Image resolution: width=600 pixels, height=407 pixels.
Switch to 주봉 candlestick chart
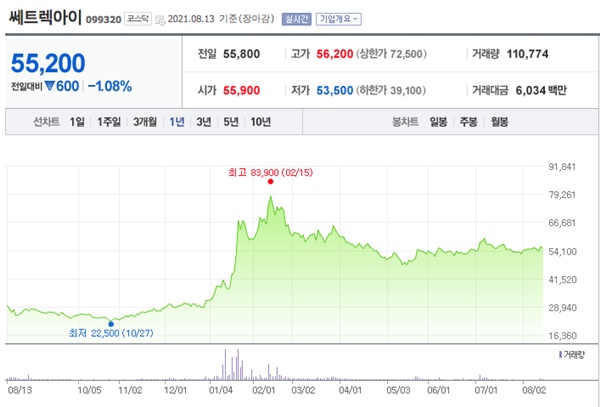click(468, 122)
